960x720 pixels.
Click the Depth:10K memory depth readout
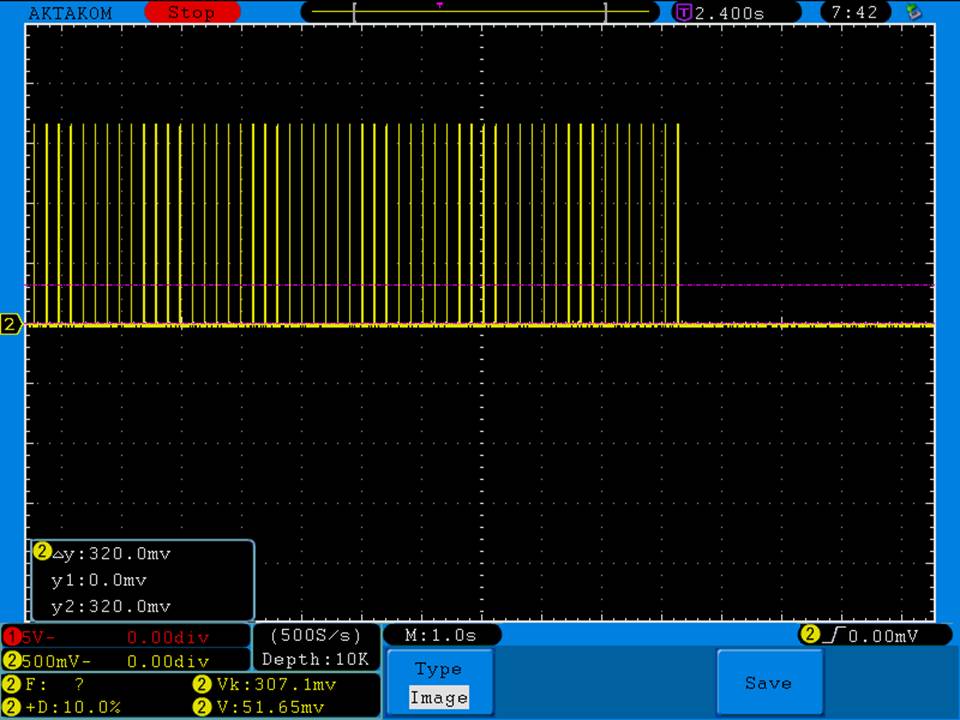pyautogui.click(x=315, y=659)
